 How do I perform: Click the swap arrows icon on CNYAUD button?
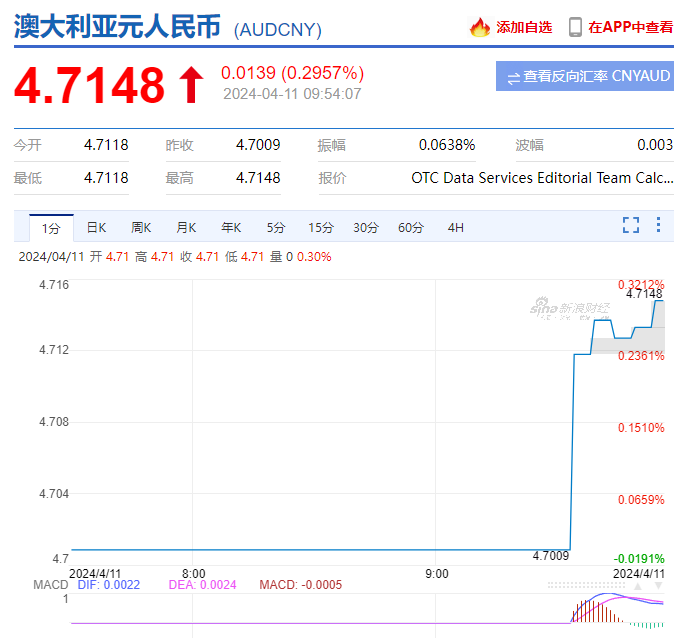click(513, 77)
